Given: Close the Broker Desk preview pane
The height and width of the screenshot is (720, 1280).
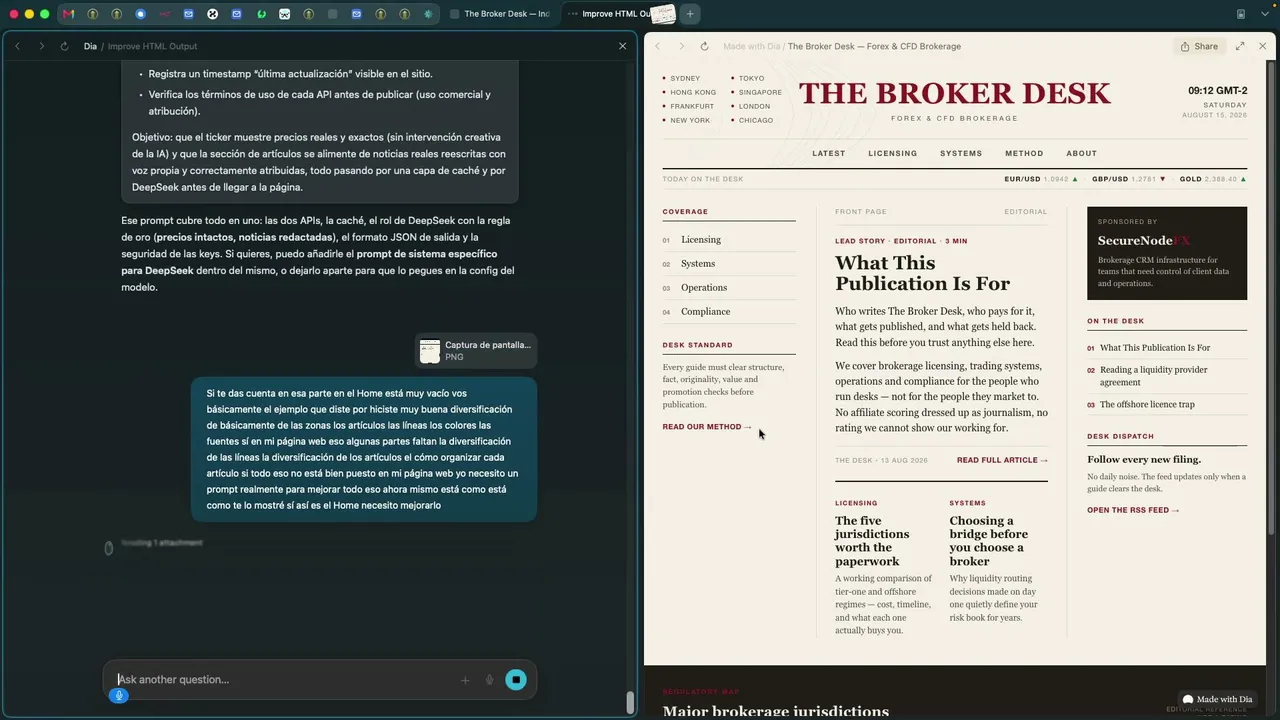Looking at the screenshot, I should tap(1262, 46).
